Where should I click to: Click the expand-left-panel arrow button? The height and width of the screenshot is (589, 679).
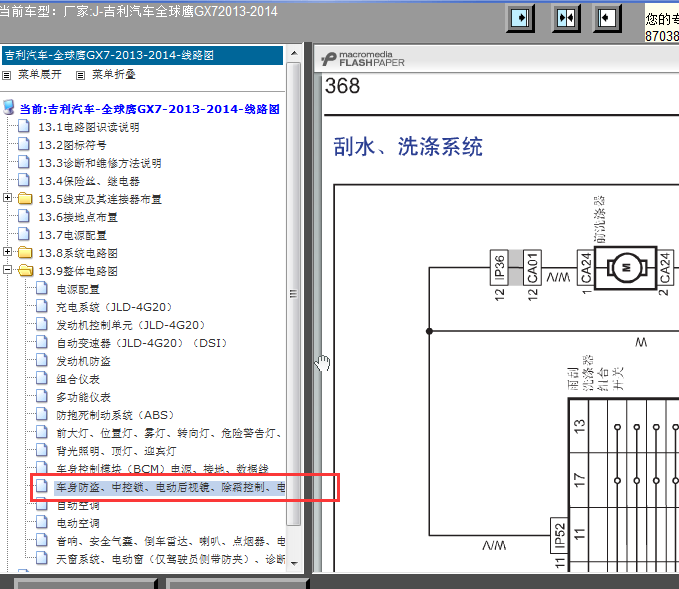520,18
